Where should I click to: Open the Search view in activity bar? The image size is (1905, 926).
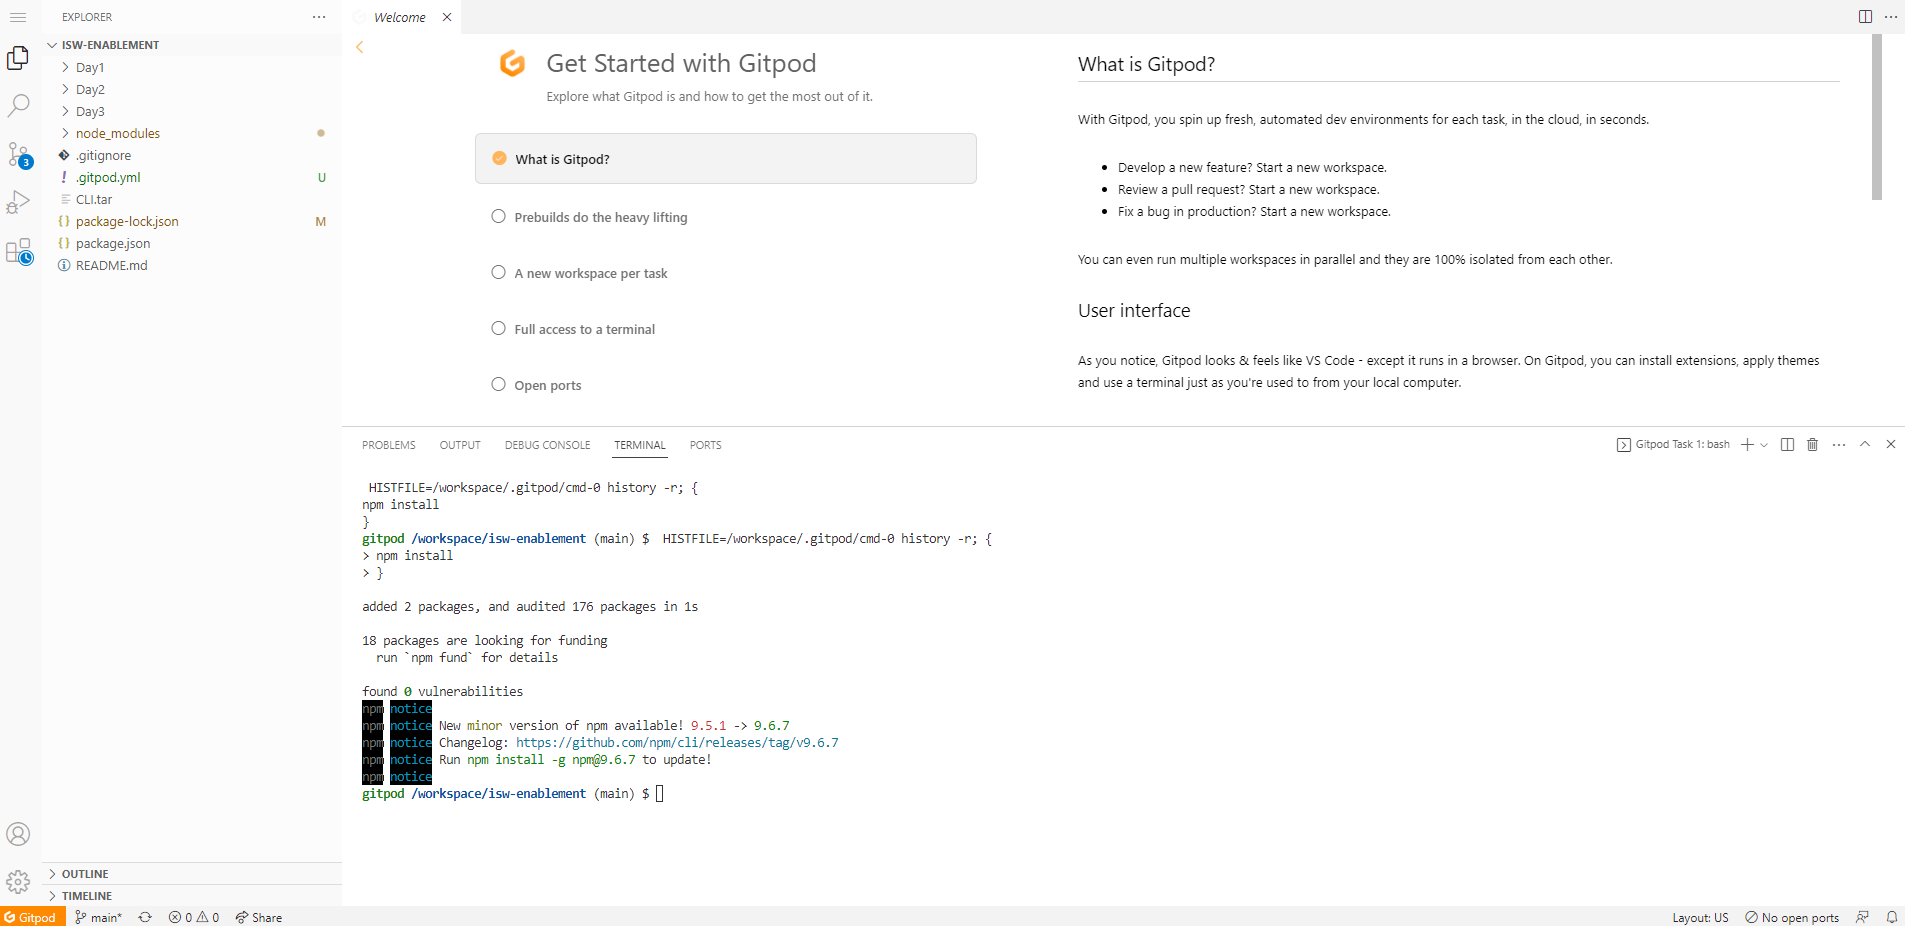tap(18, 105)
